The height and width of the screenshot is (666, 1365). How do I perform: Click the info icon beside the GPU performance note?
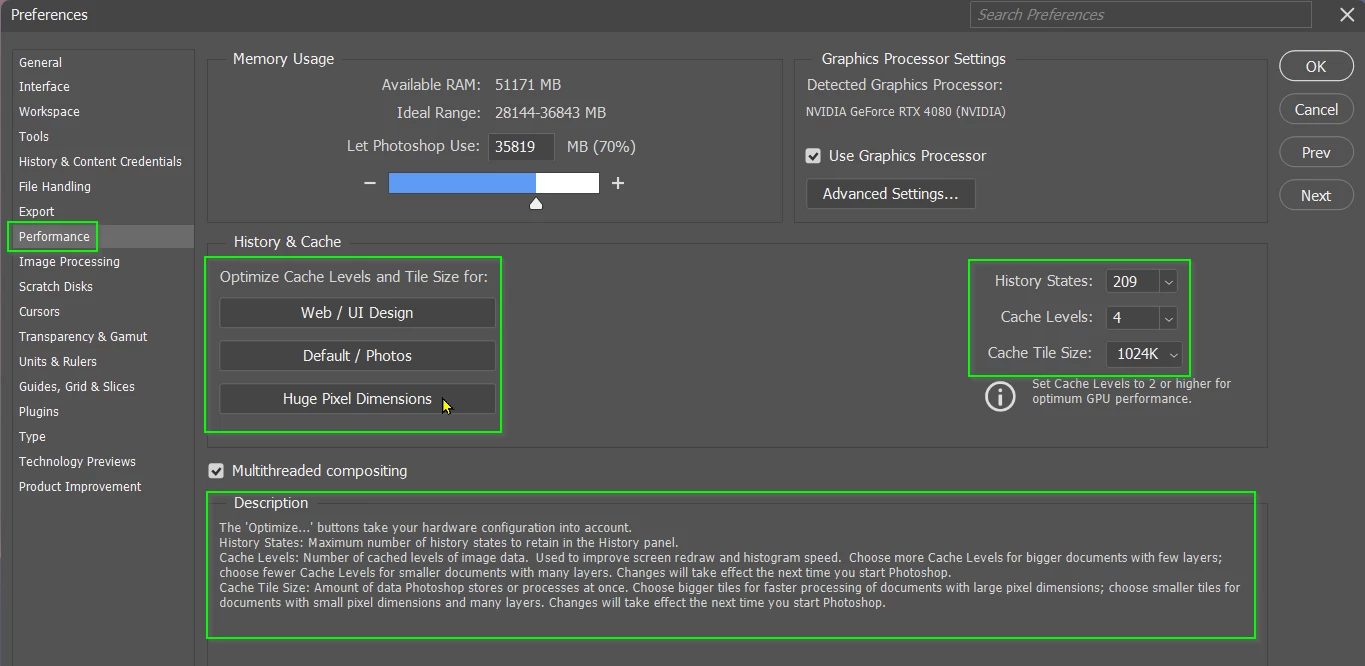[1000, 396]
